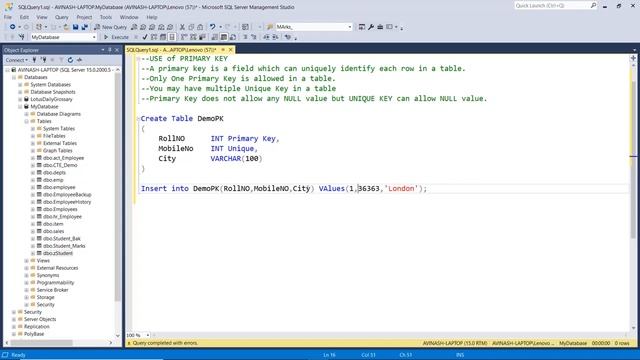Click the PolyBase tree node
This screenshot has height=360, width=640.
coord(34,334)
